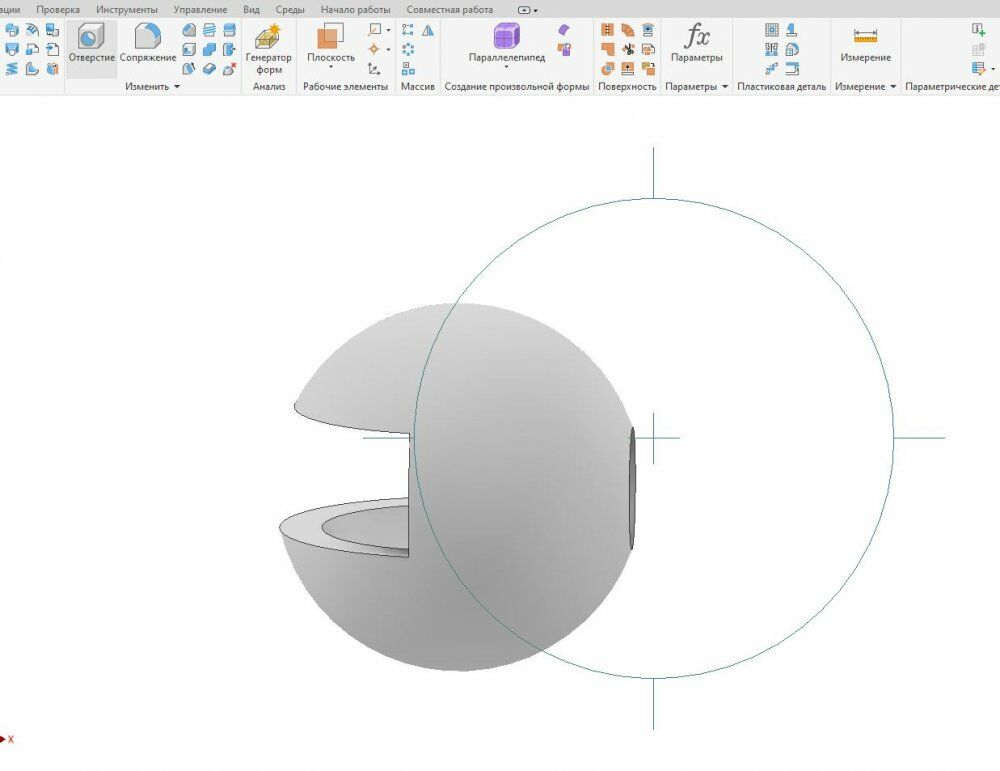Image resolution: width=1000 pixels, height=771 pixels.
Task: Choose the circular pattern icon in Массив
Action: (408, 49)
